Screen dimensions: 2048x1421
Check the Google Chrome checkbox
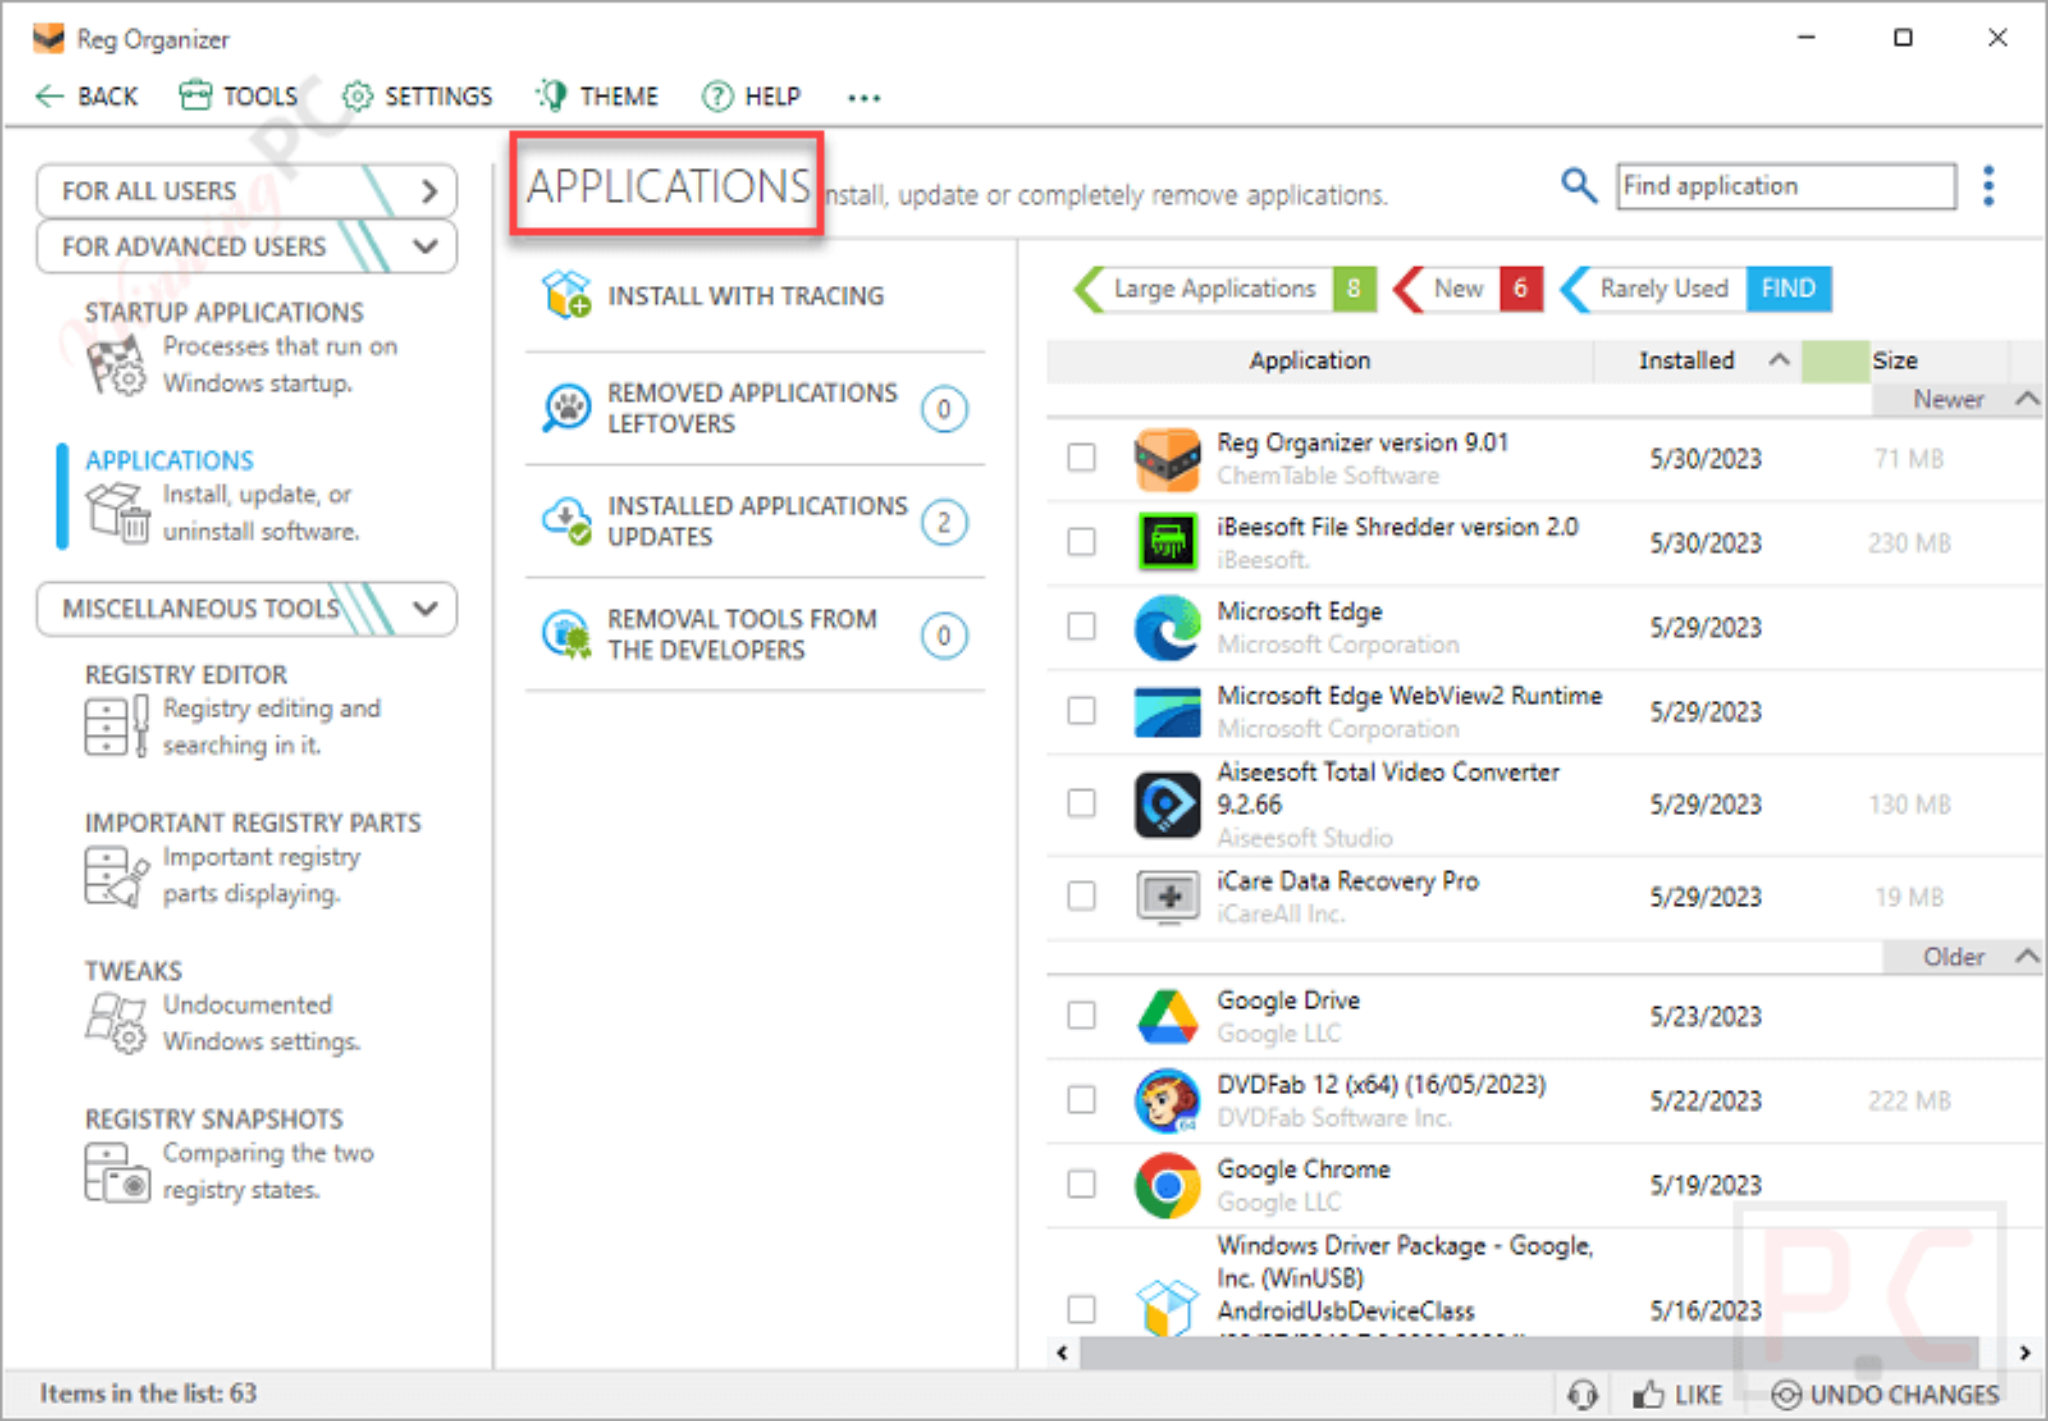click(x=1081, y=1185)
